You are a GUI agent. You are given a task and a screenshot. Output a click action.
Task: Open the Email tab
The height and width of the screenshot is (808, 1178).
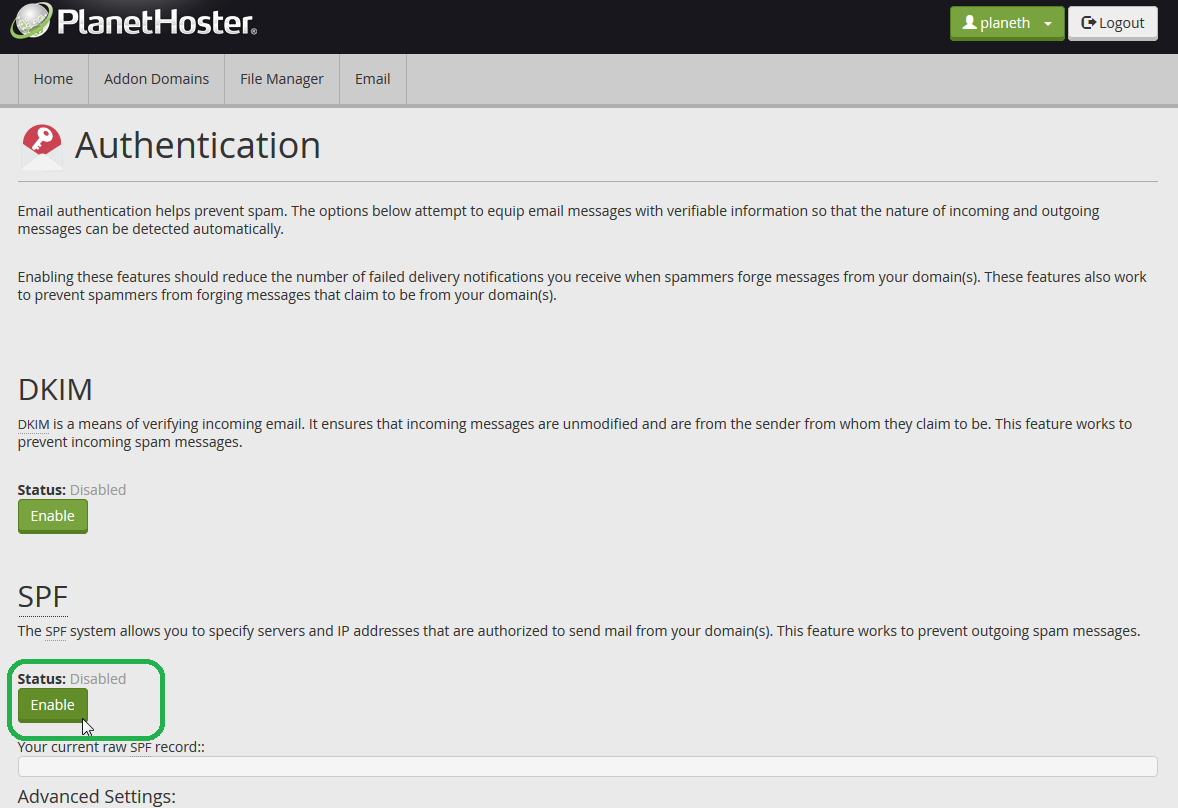click(372, 79)
